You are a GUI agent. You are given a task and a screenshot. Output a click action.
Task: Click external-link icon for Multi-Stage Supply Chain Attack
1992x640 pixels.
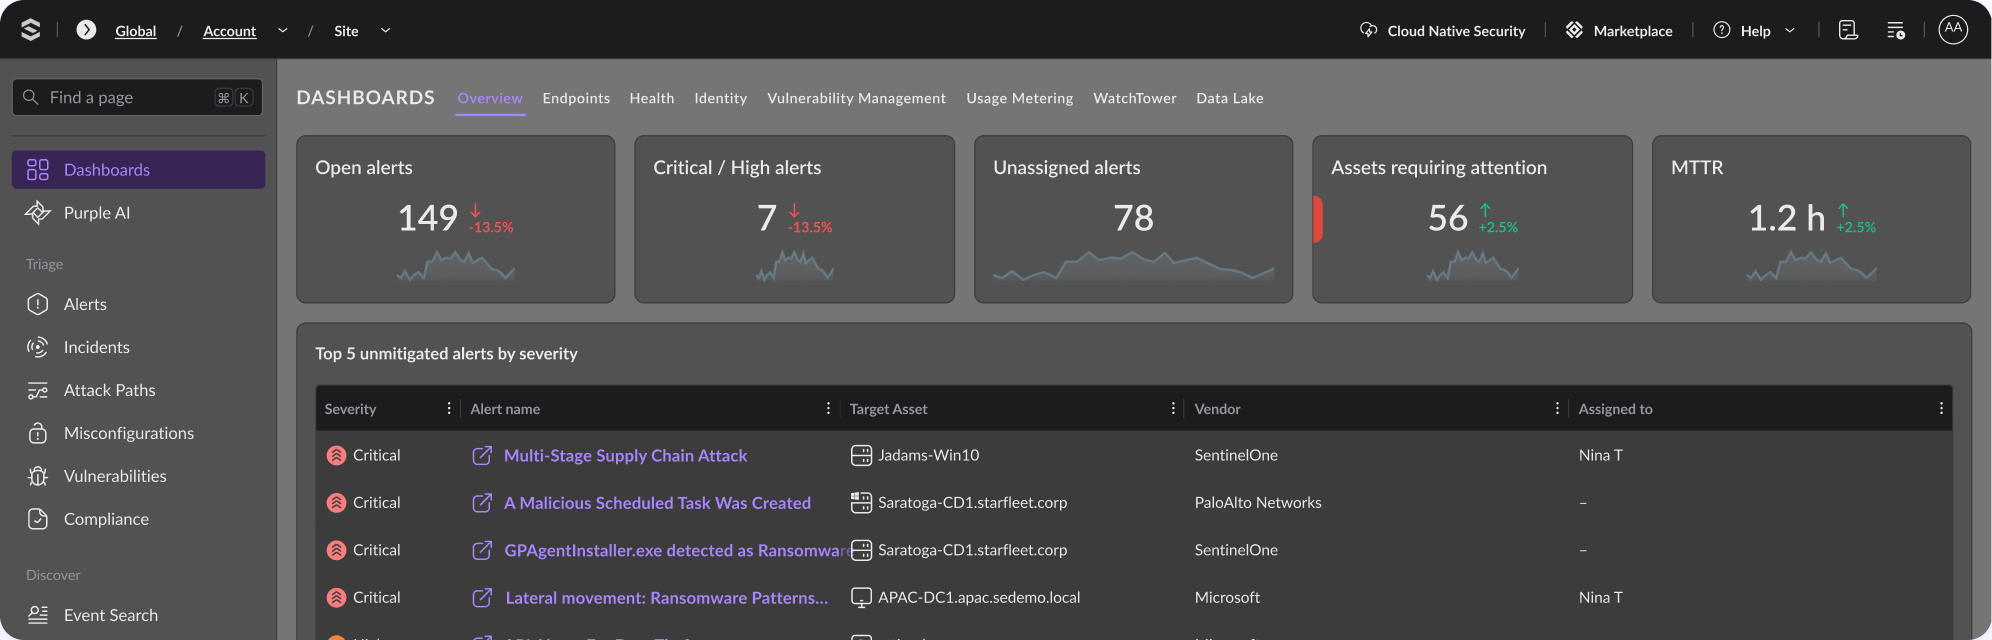coord(482,455)
